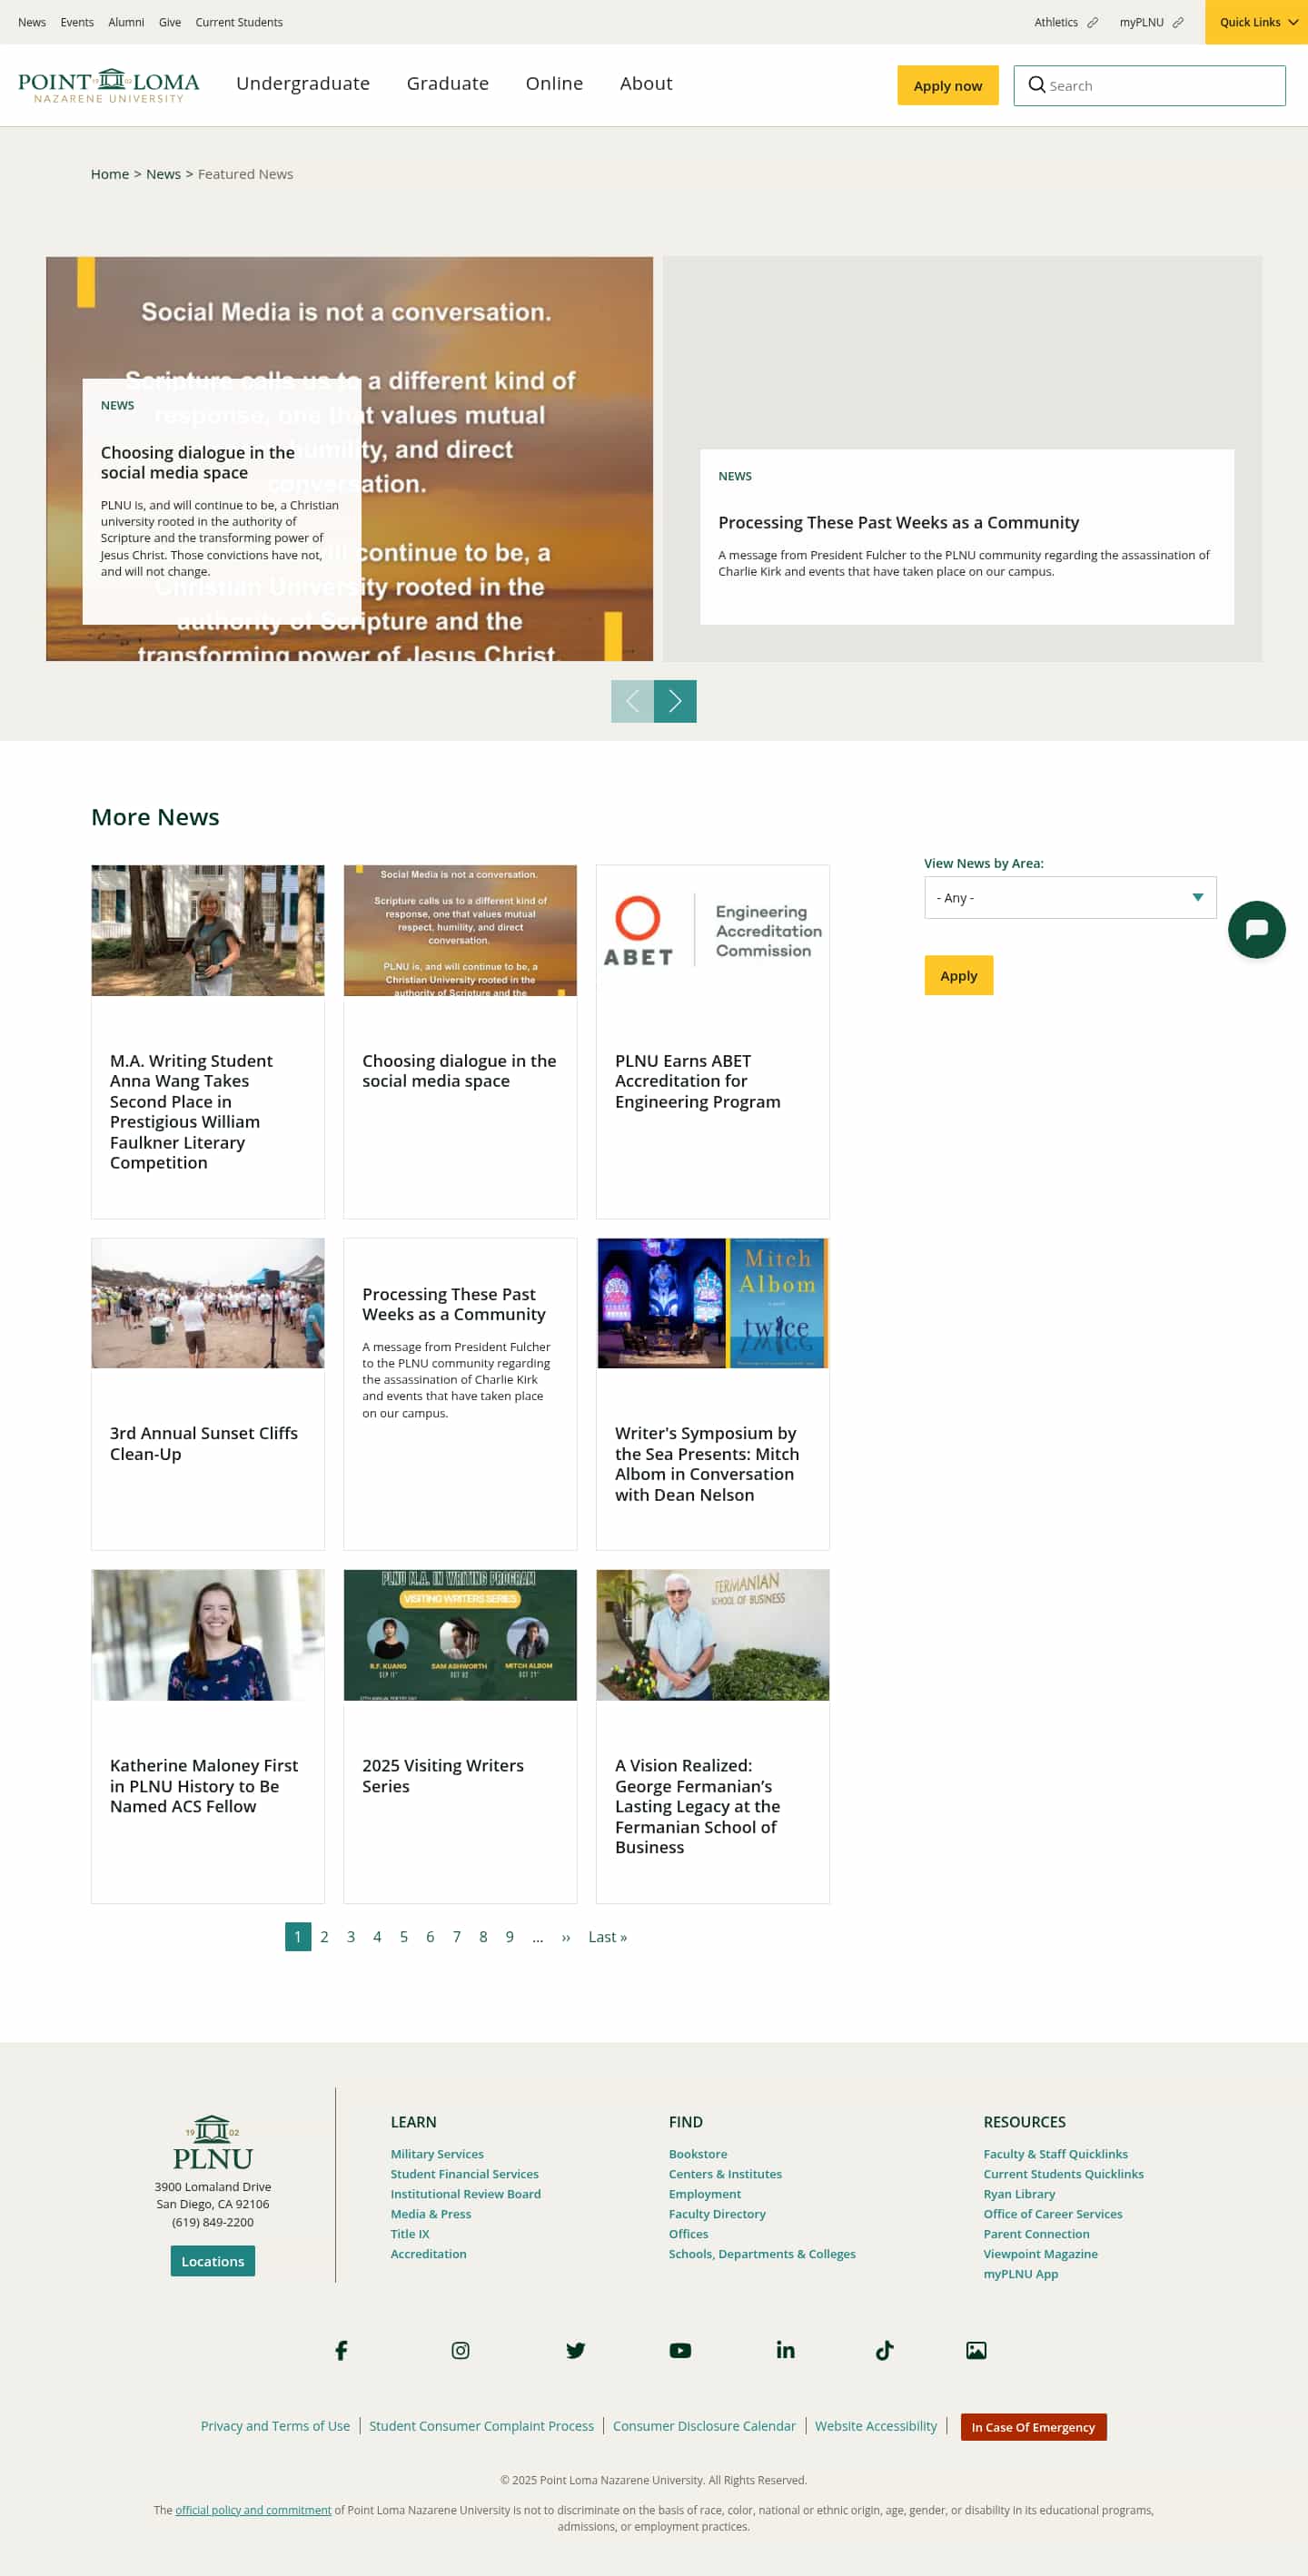Click Alumni in the top bar

[126, 22]
